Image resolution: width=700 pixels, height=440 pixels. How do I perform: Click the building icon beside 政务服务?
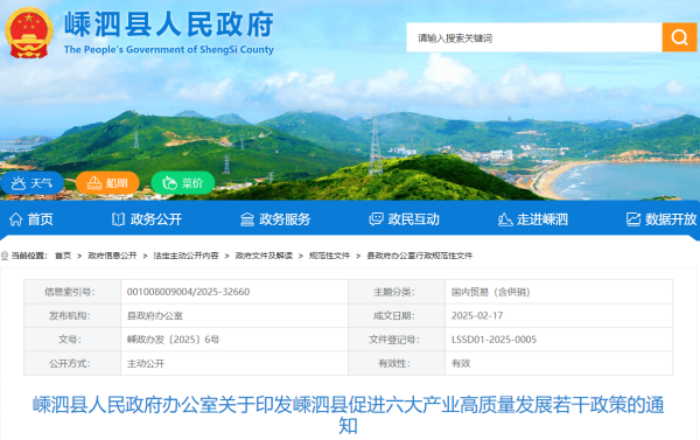[x=247, y=219]
